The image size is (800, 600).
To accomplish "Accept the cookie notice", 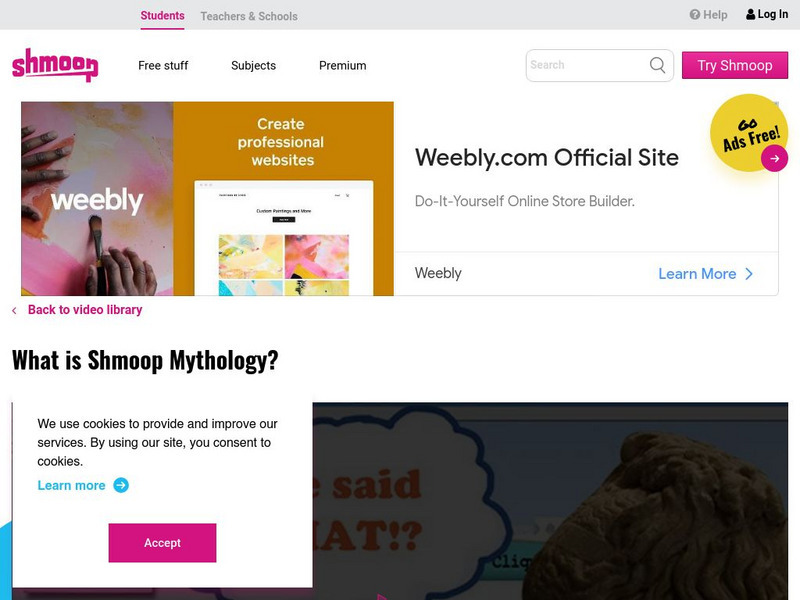I will point(162,543).
